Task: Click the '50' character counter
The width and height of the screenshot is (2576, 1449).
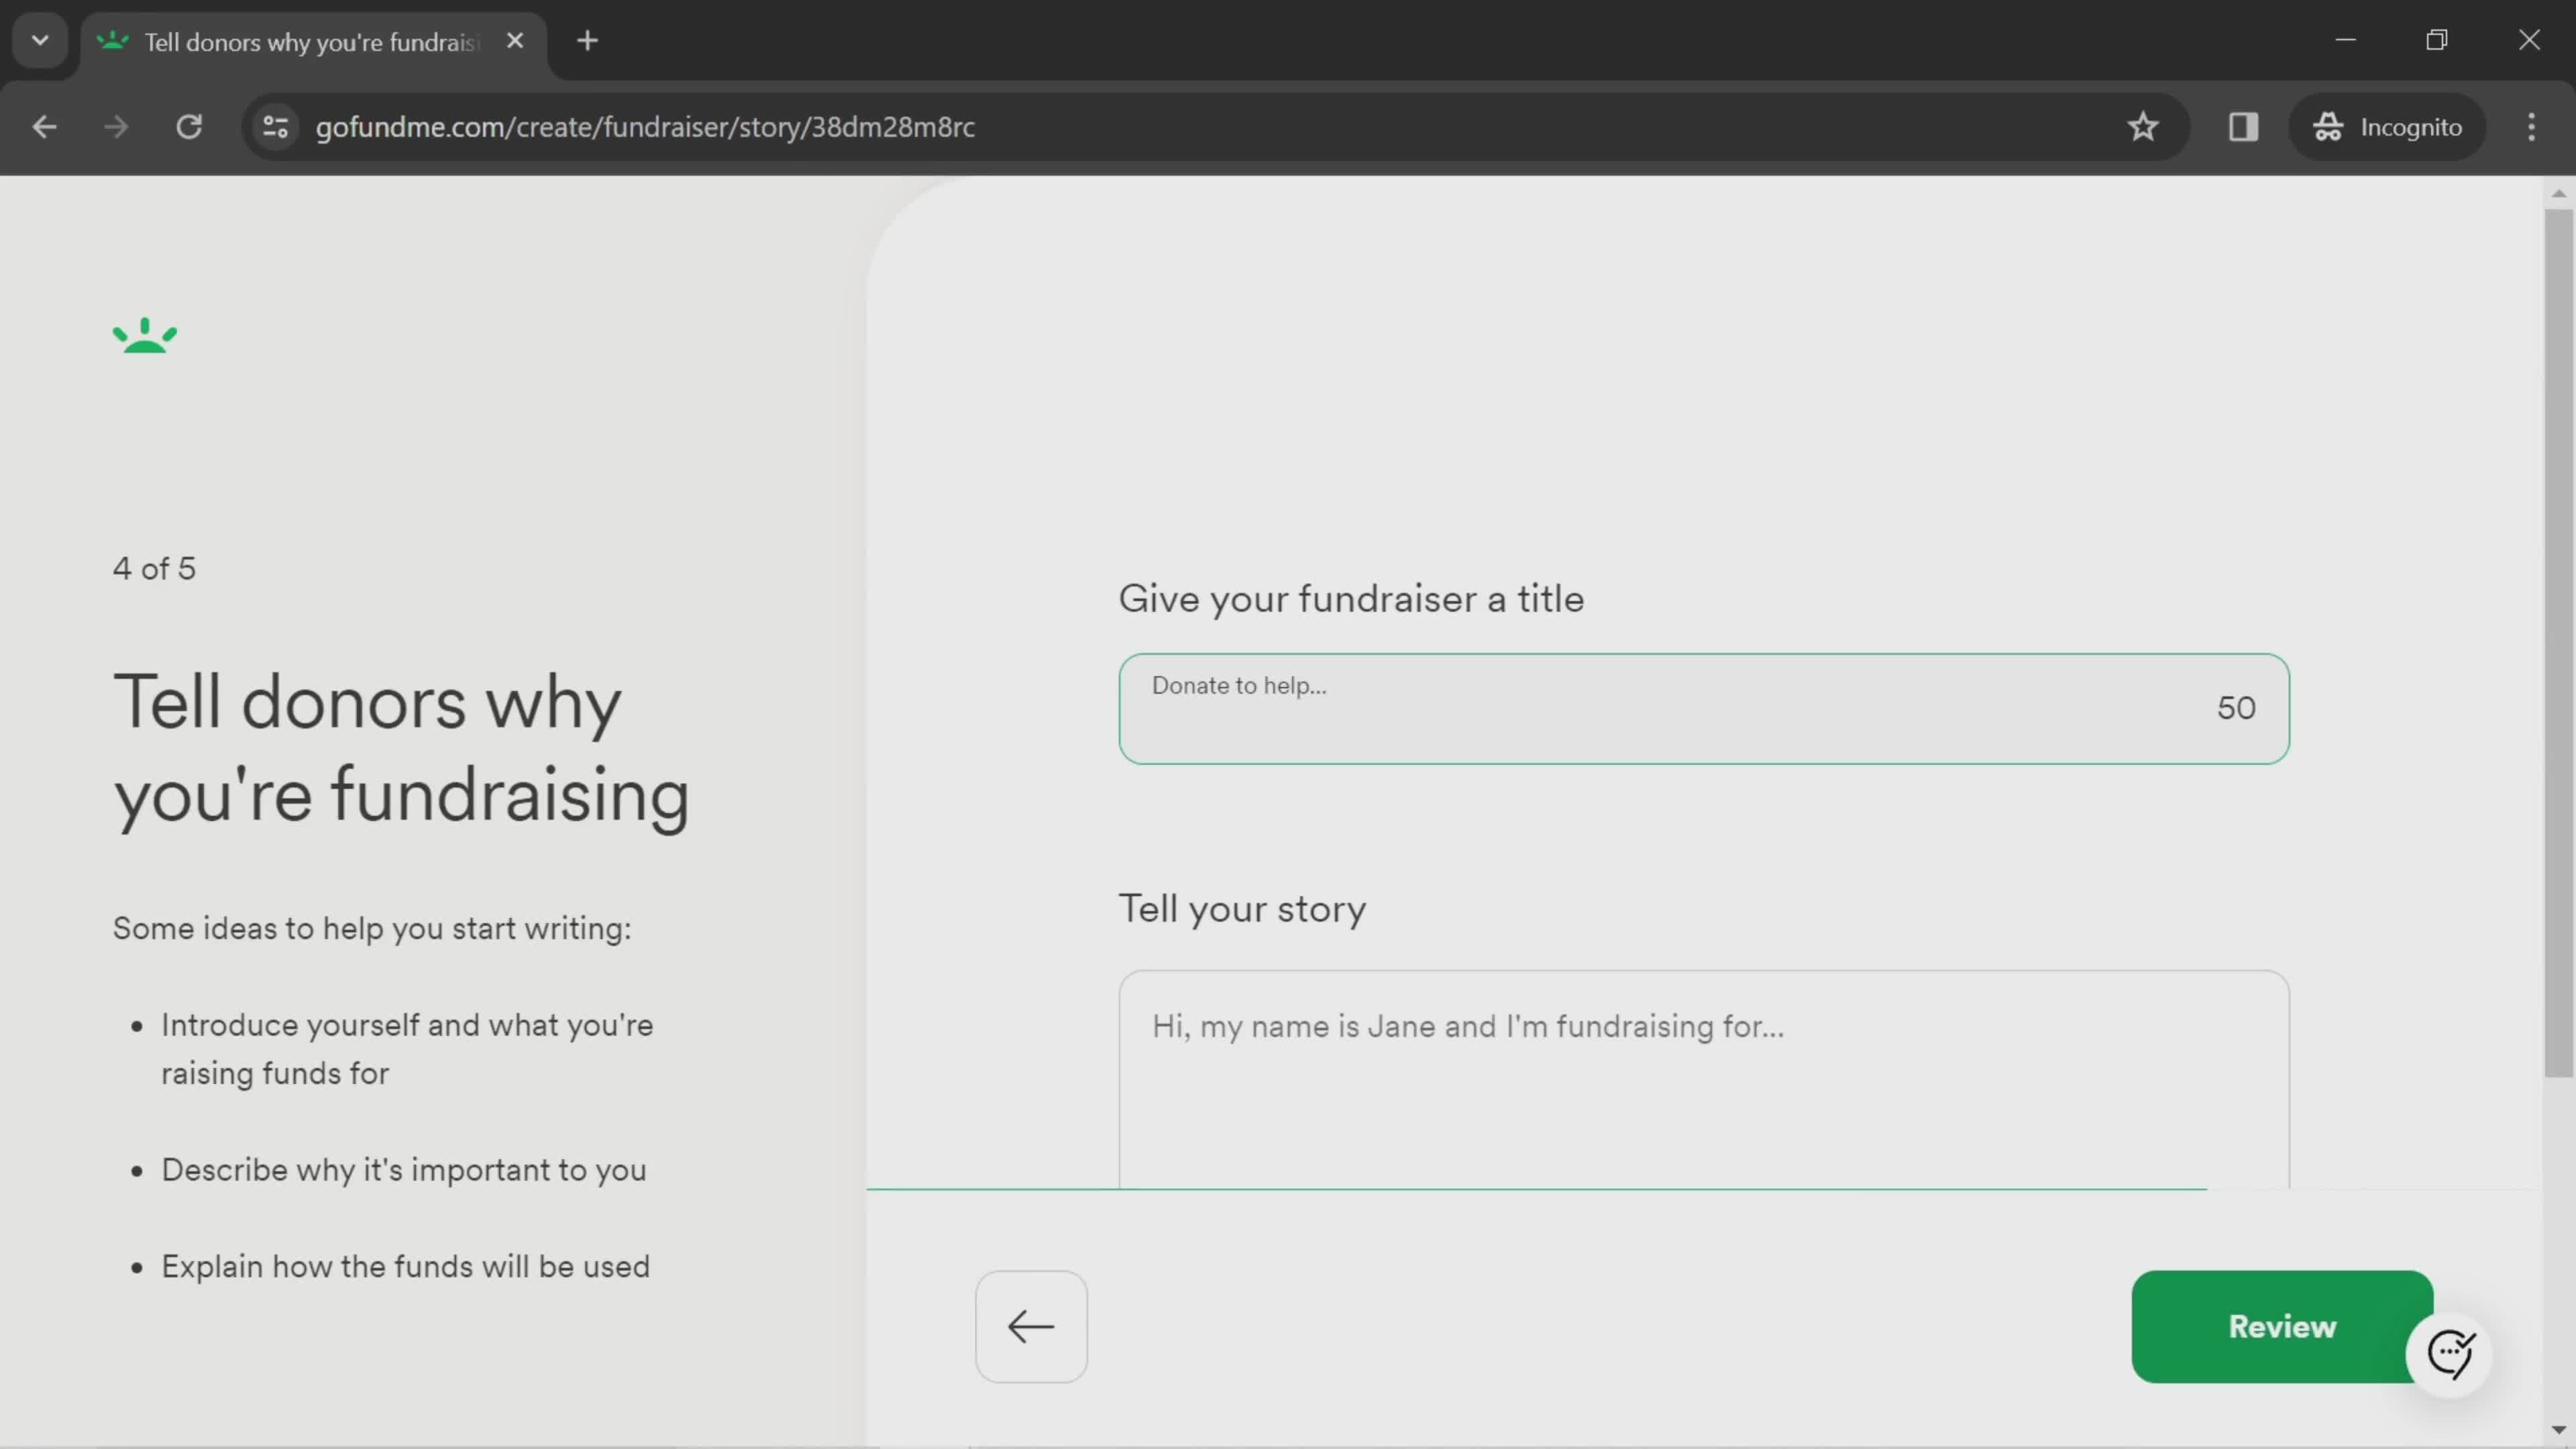Action: pyautogui.click(x=2236, y=708)
